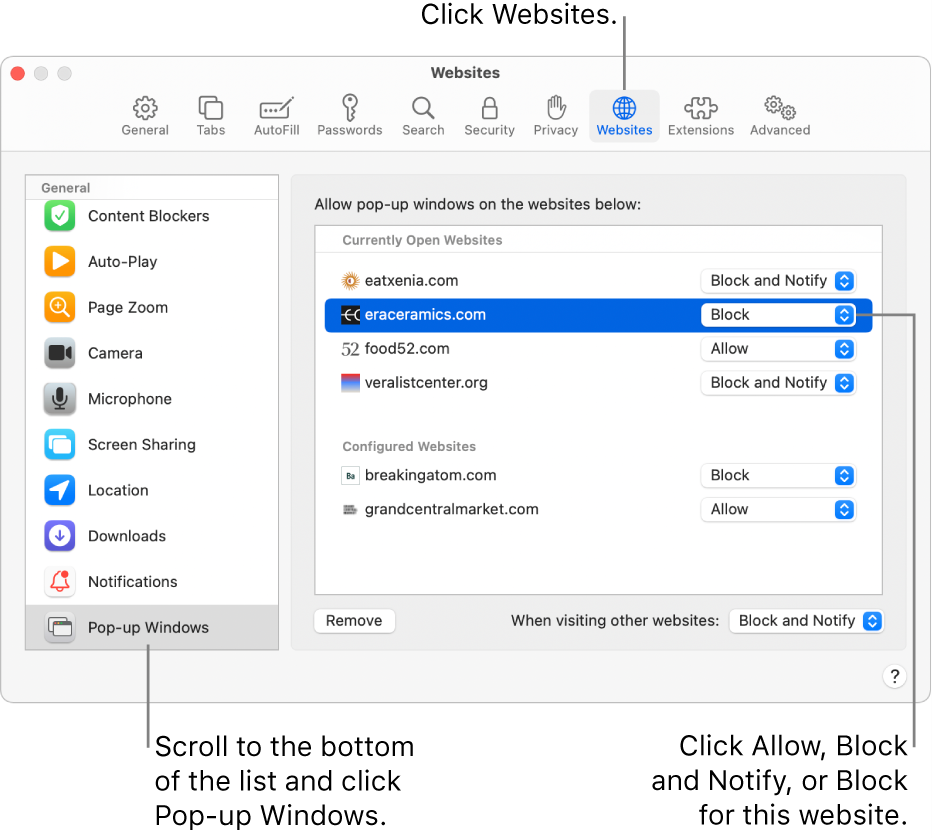The image size is (932, 838).
Task: Open the Privacy hand icon
Action: (556, 108)
